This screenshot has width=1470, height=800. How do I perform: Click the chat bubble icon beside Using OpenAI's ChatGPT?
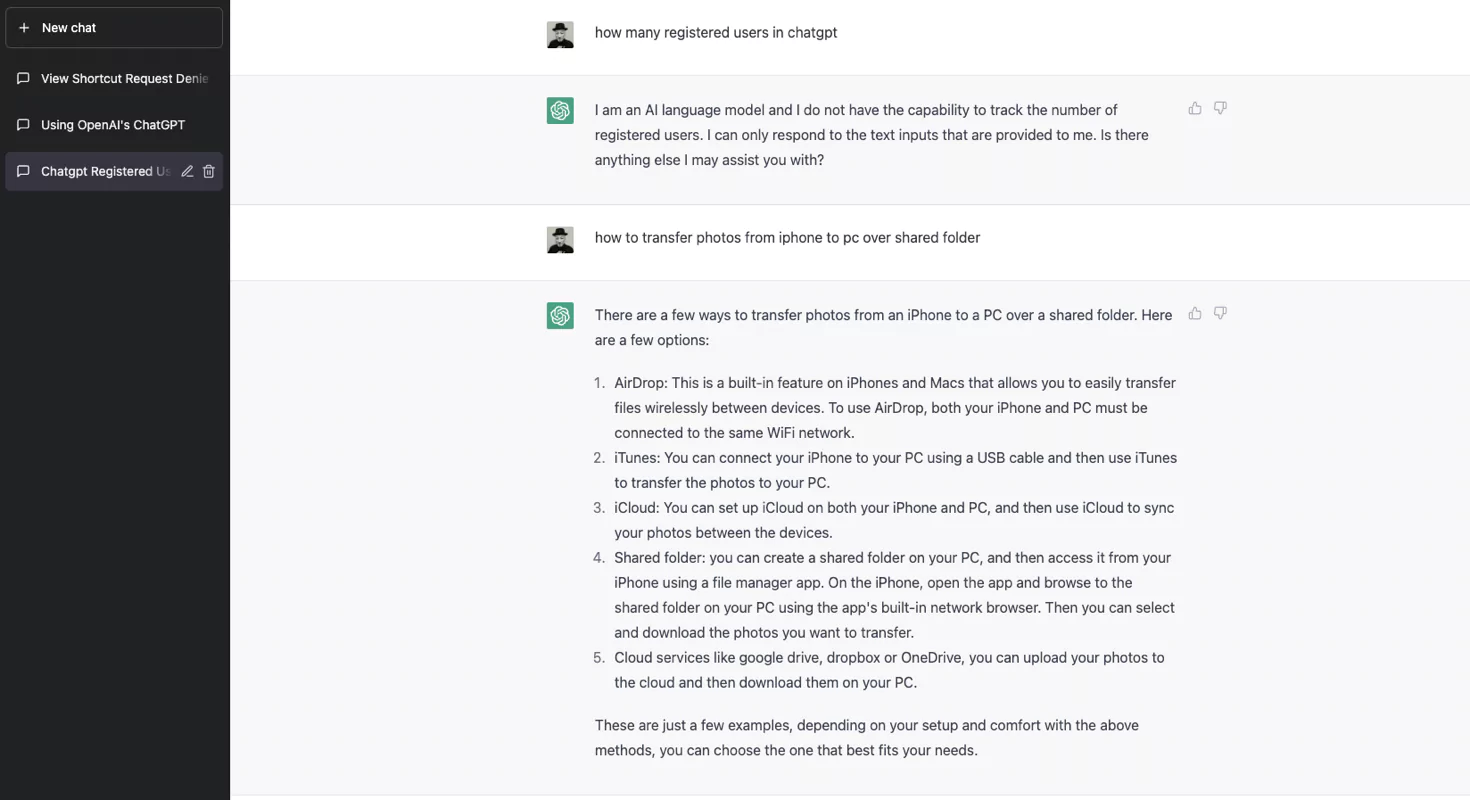24,125
